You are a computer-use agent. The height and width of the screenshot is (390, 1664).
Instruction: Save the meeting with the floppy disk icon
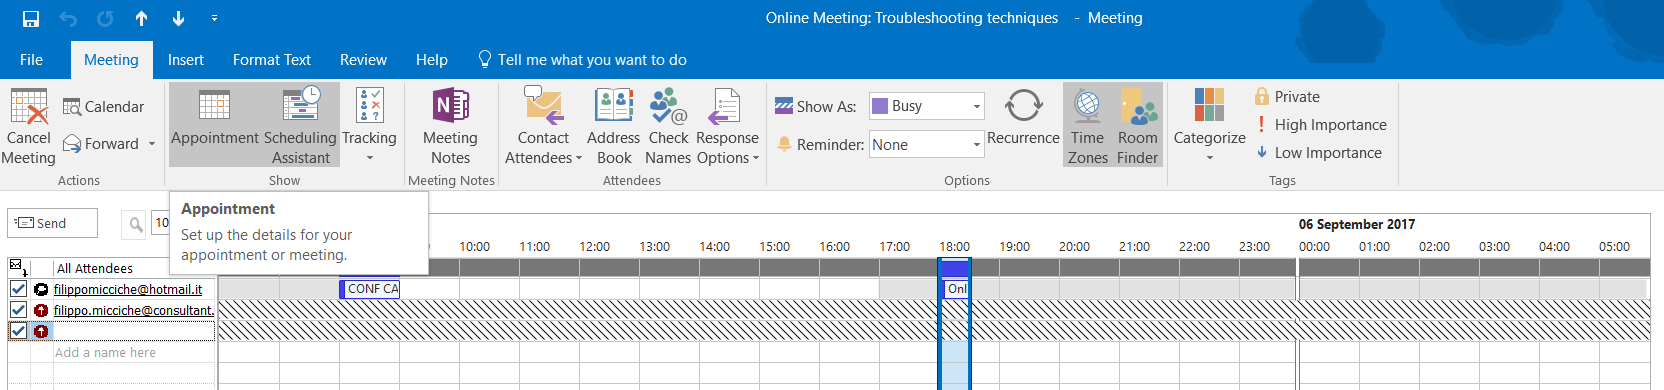point(31,18)
